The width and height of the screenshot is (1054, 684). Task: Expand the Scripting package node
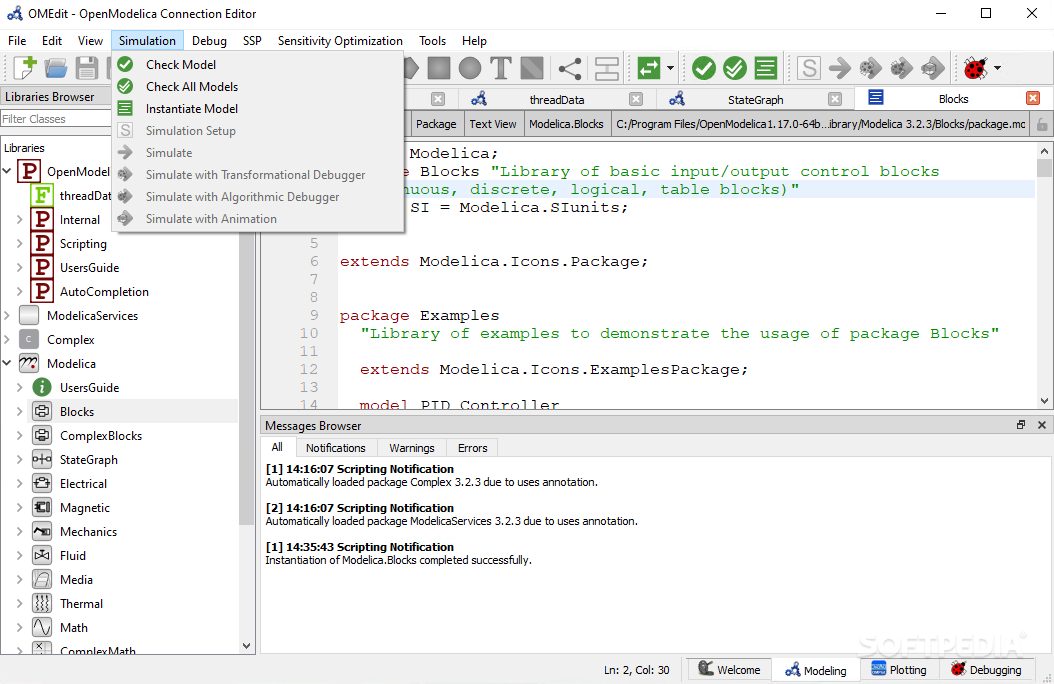click(19, 244)
